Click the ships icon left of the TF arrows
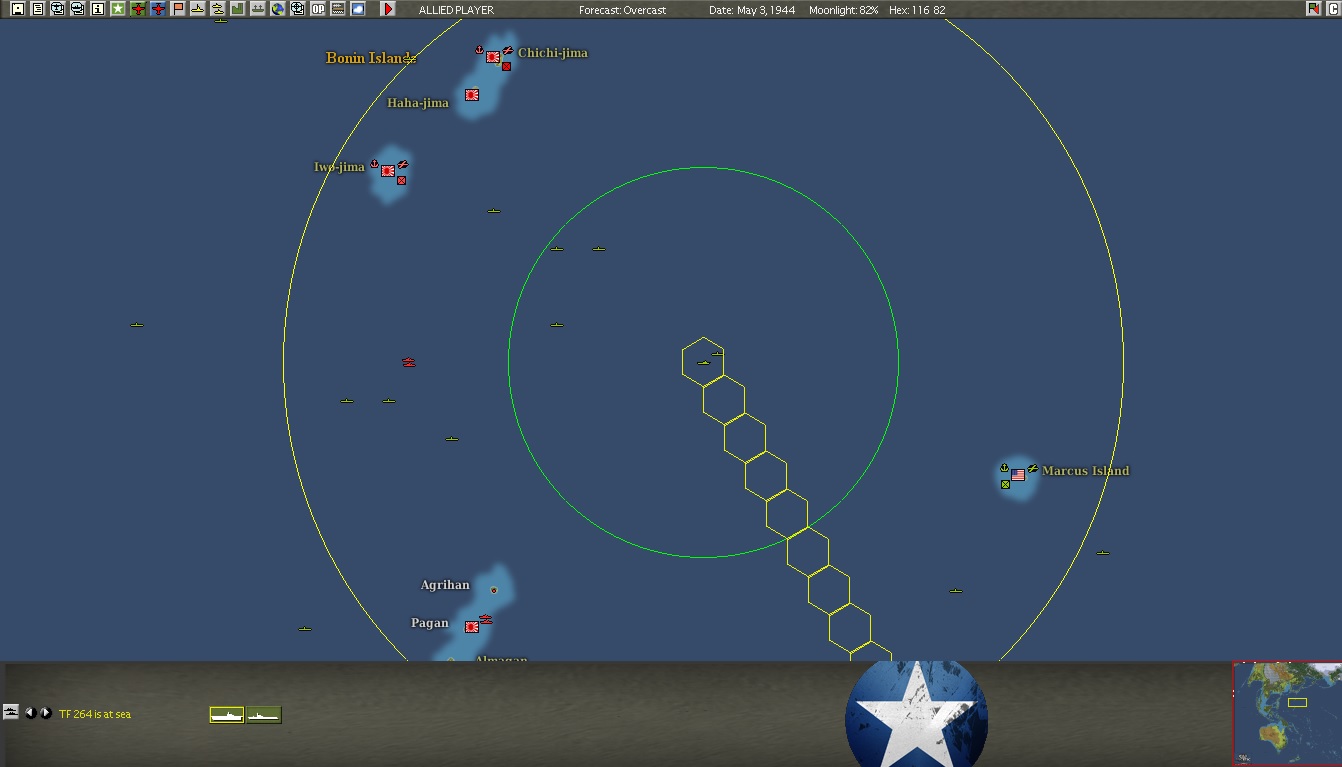1342x767 pixels. click(11, 712)
